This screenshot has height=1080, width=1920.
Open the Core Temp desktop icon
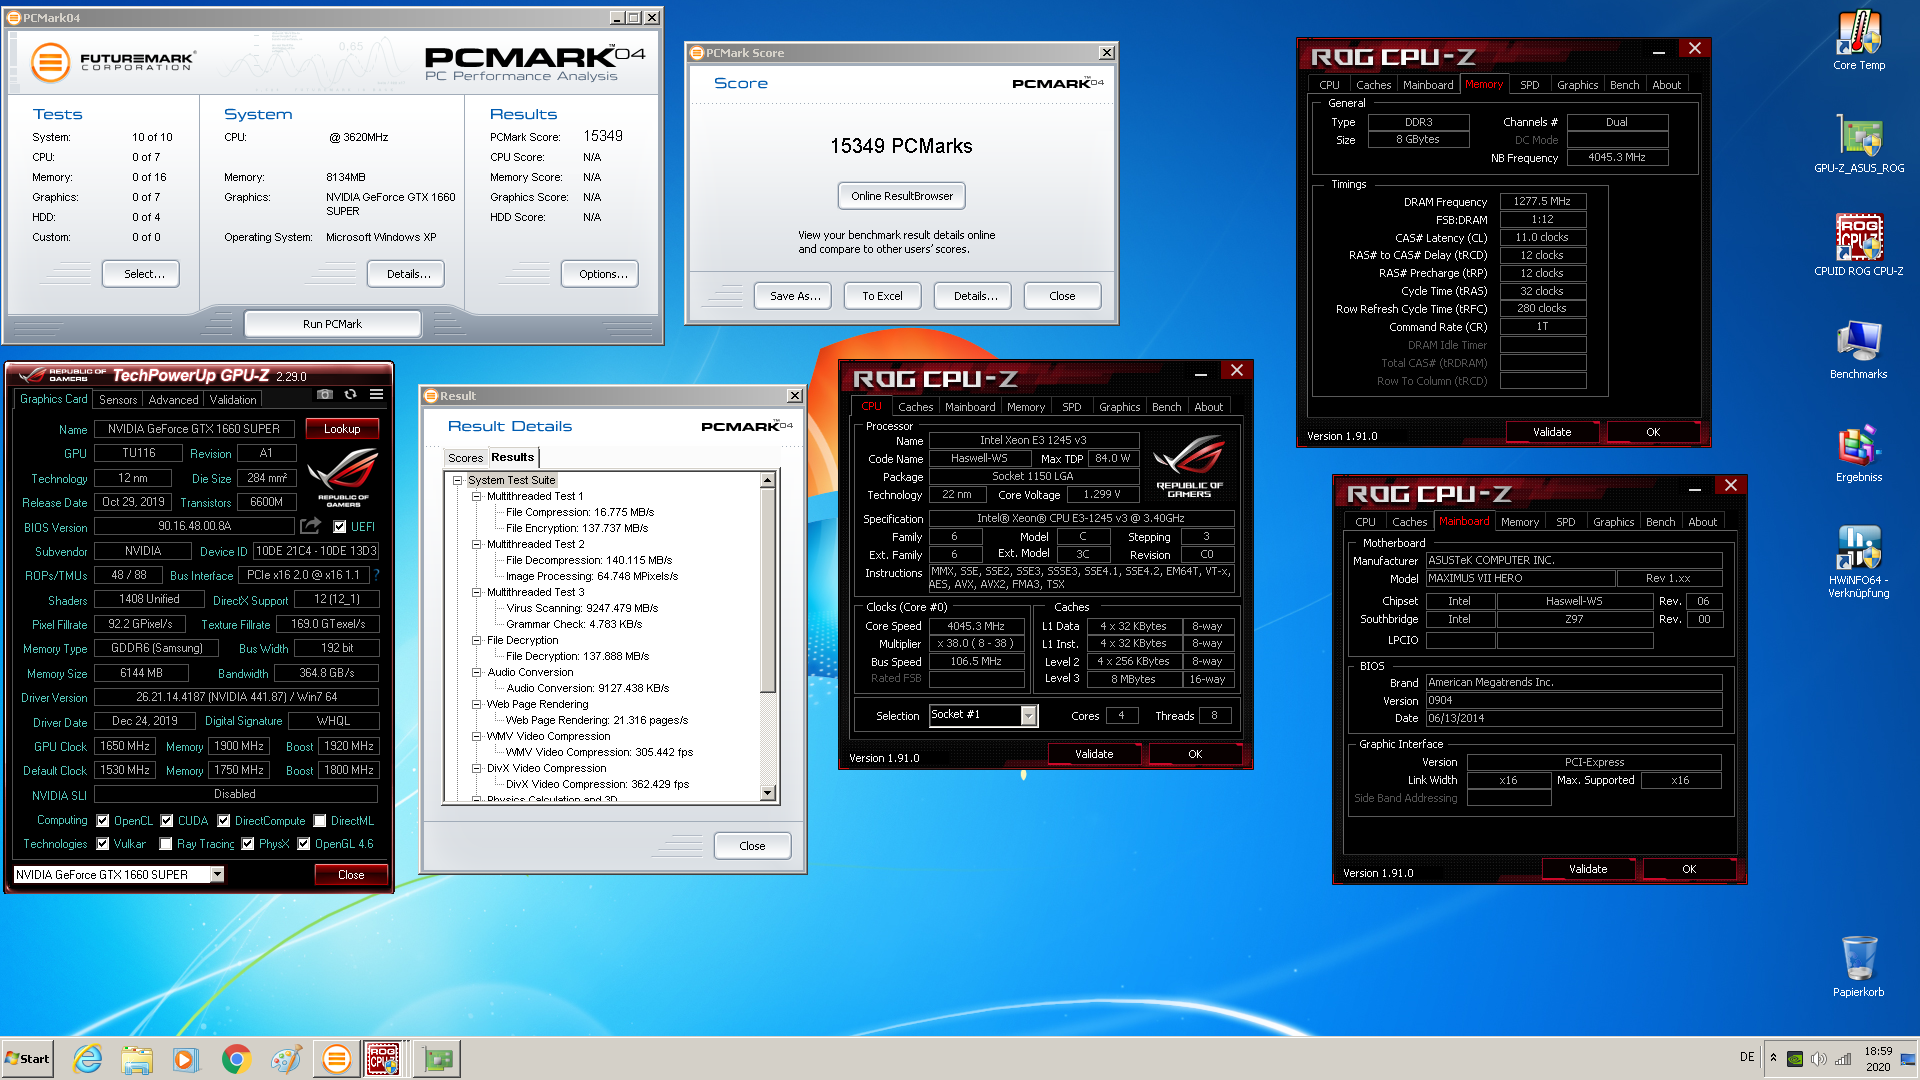pos(1858,40)
